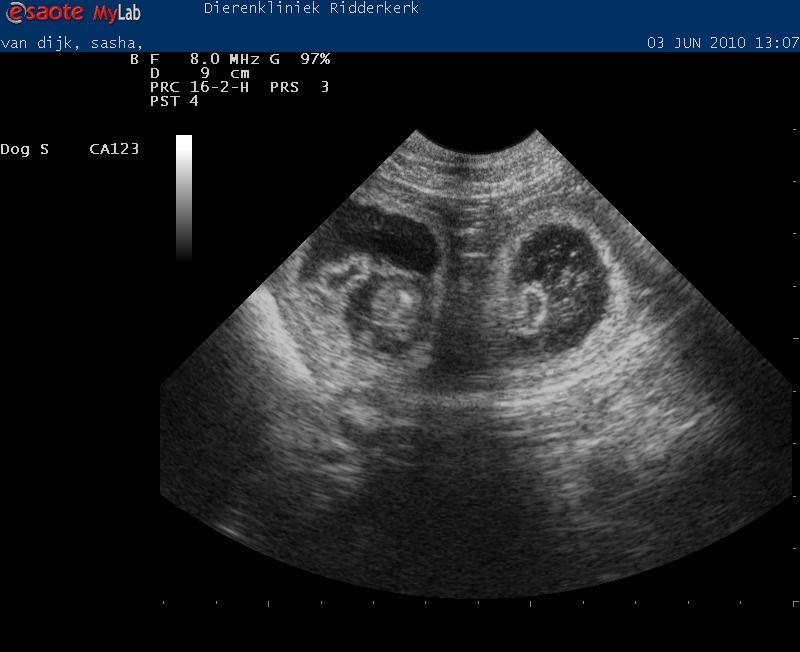
Task: Click the MyLab brand label
Action: [118, 14]
